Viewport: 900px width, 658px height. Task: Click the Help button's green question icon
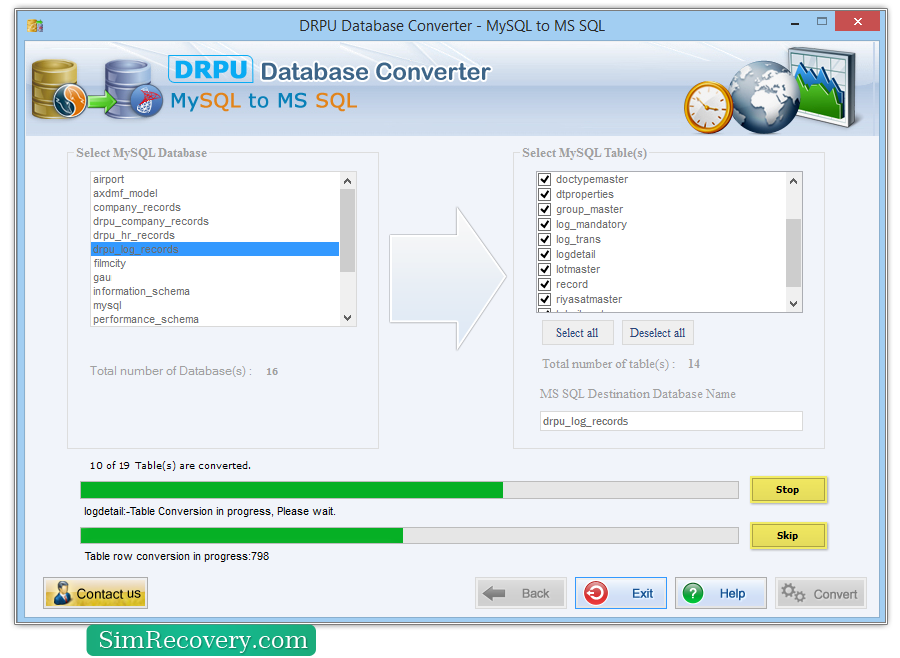click(x=693, y=593)
